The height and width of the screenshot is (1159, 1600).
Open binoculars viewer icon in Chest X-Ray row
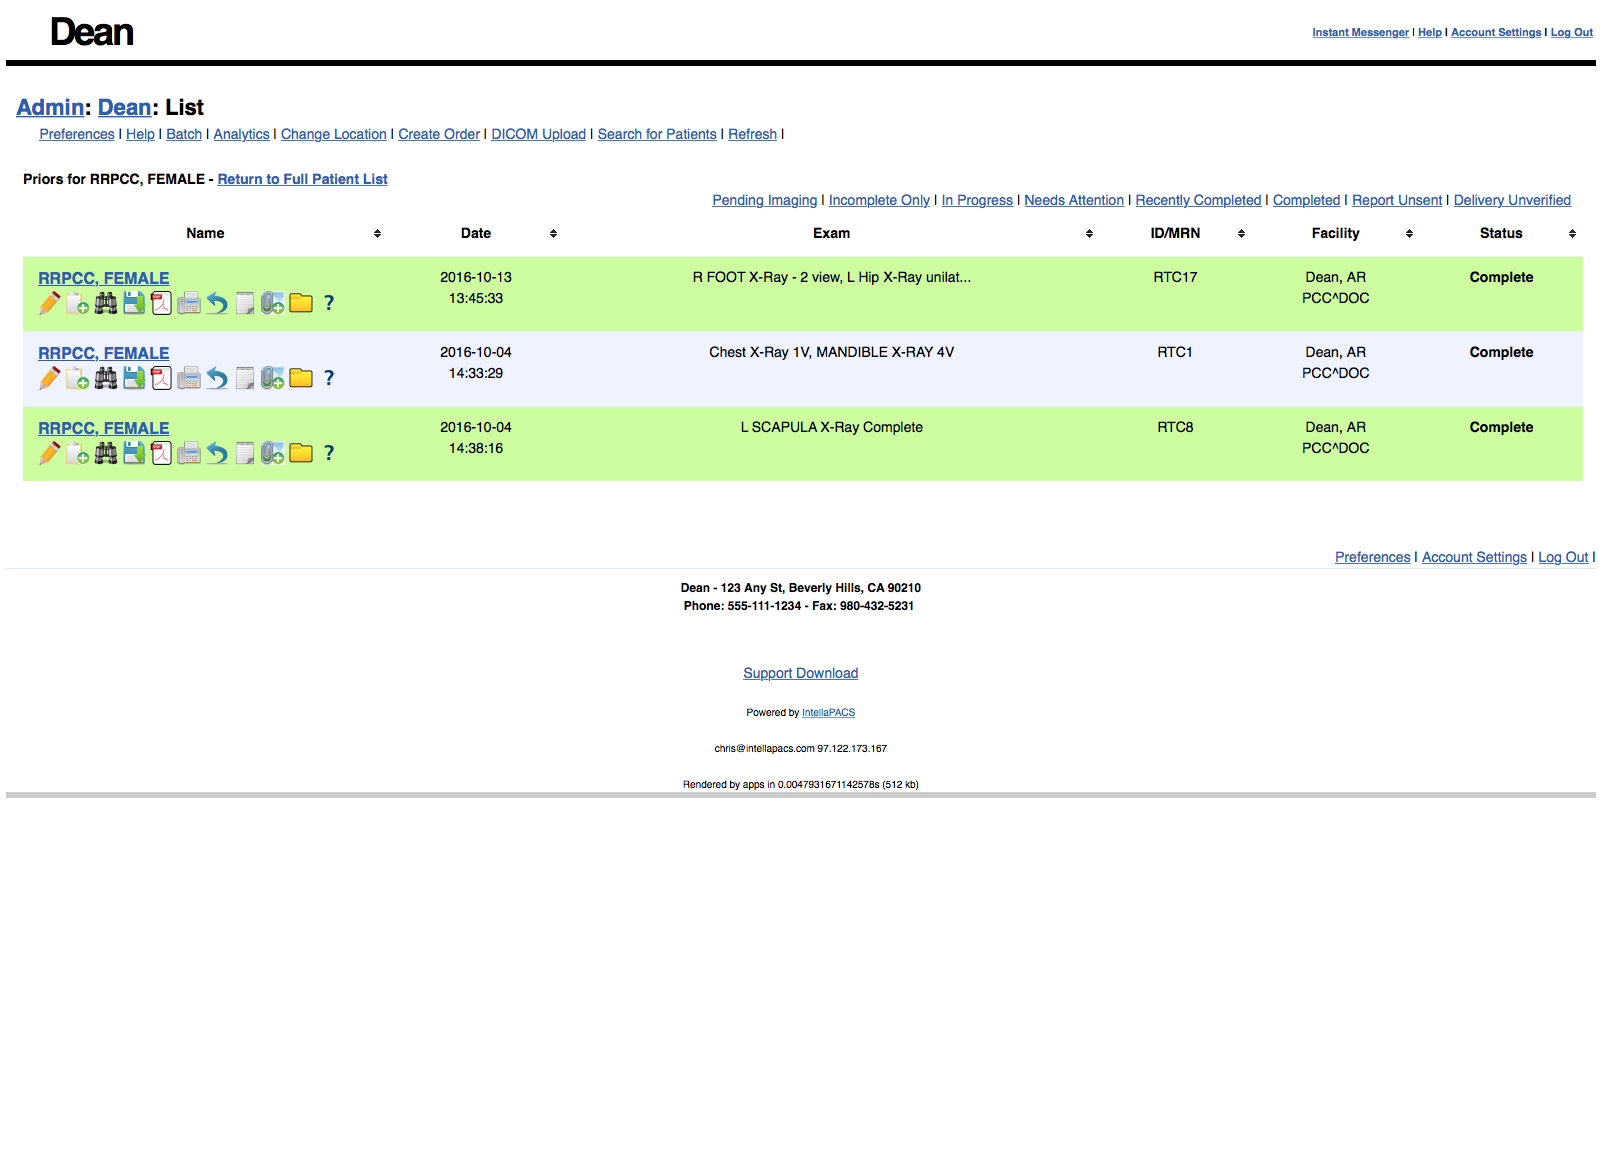(x=105, y=378)
